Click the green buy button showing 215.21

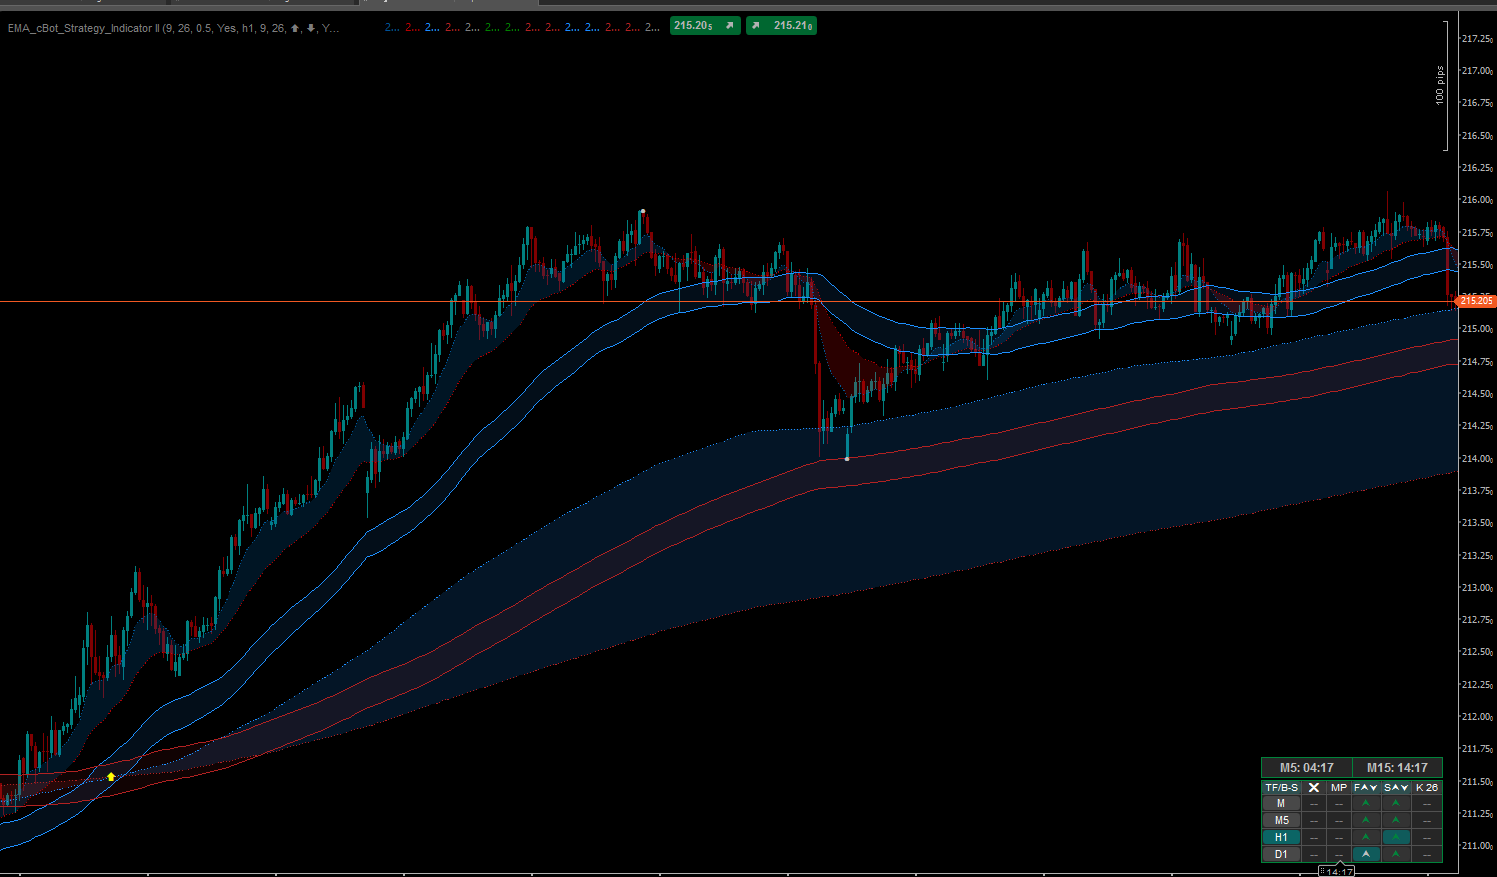point(781,26)
